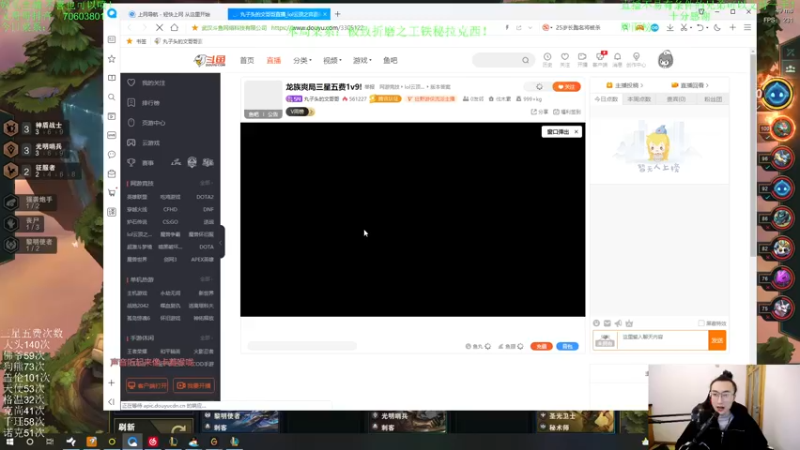Open the favorites star in browser side panel
The width and height of the screenshot is (800, 450).
click(x=112, y=59)
